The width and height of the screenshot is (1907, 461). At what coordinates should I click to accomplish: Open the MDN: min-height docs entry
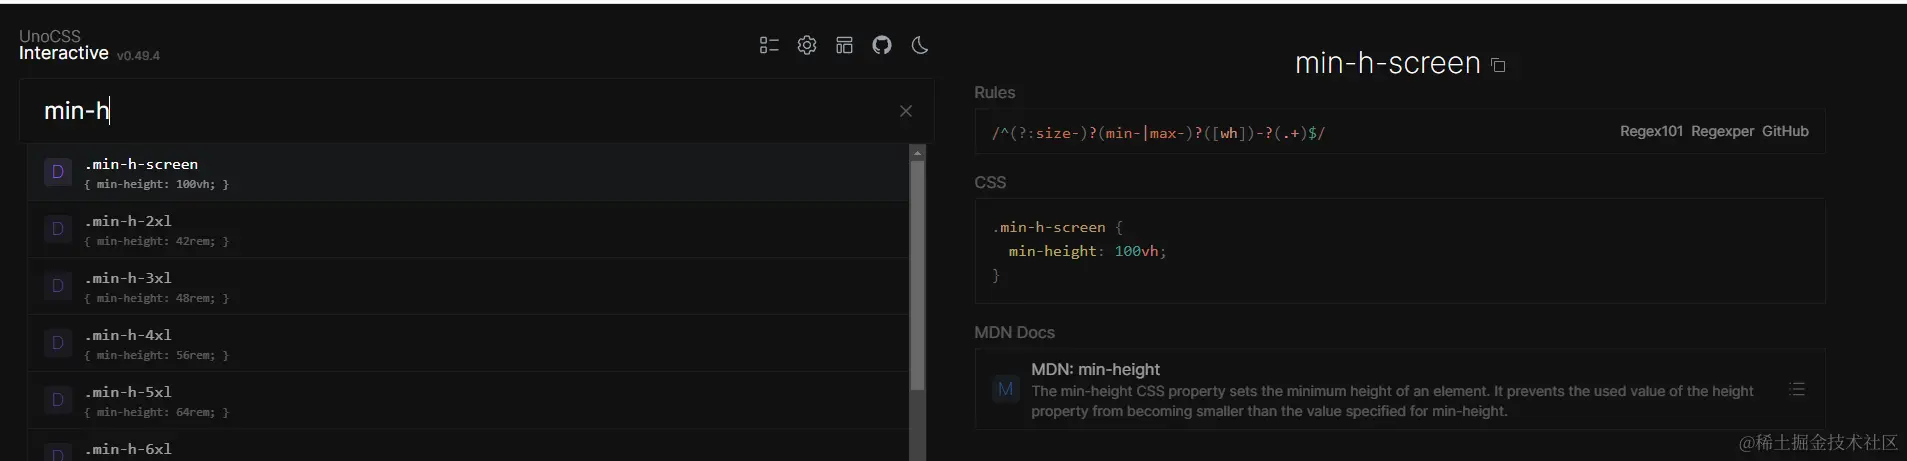(1400, 389)
